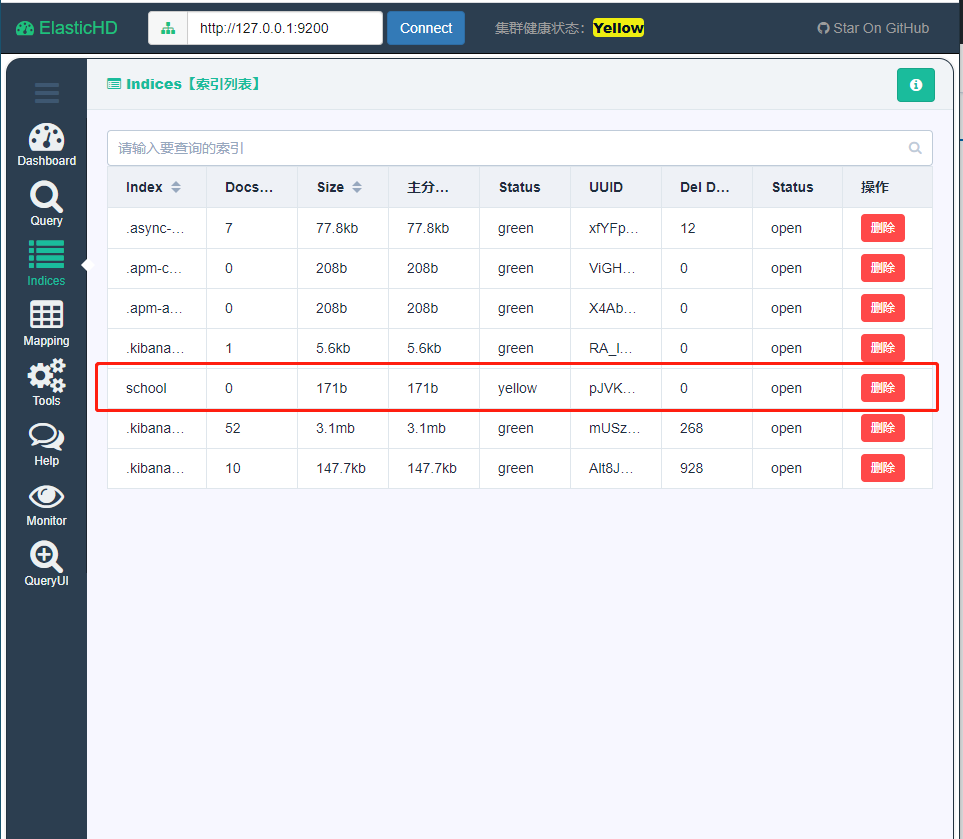The image size is (963, 839).
Task: Open the Help chat bubbles icon
Action: [x=46, y=436]
